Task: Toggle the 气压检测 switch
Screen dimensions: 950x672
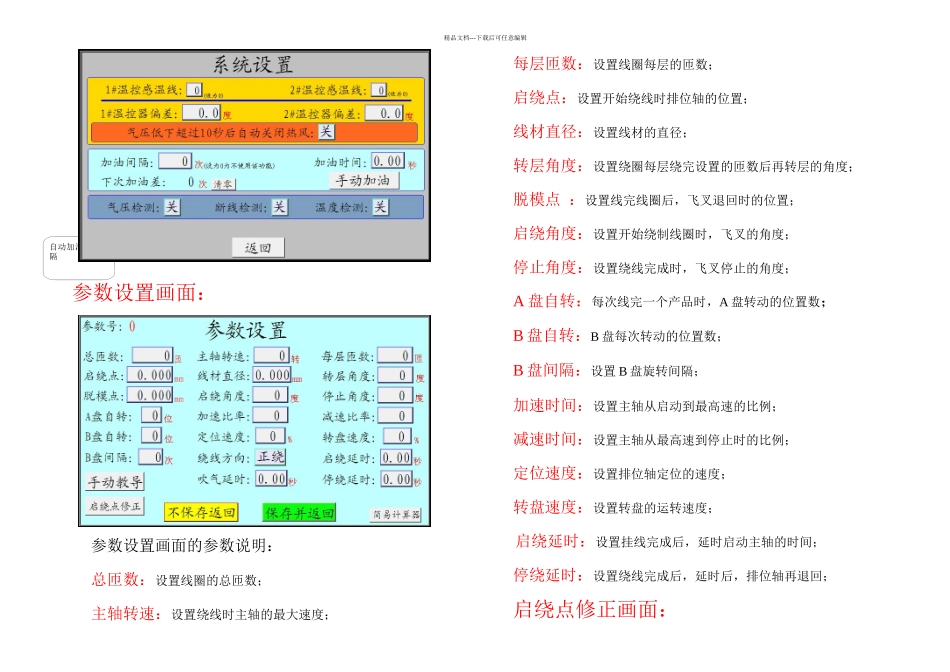Action: coord(172,207)
